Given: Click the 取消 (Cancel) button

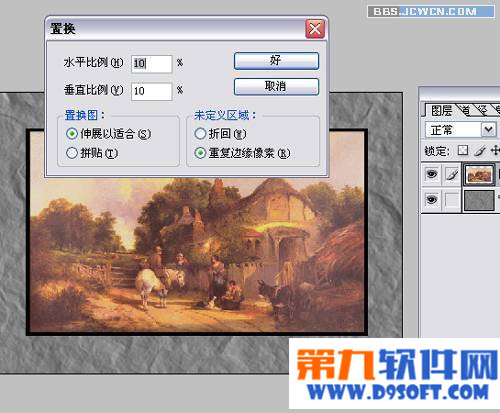Looking at the screenshot, I should click(x=276, y=87).
